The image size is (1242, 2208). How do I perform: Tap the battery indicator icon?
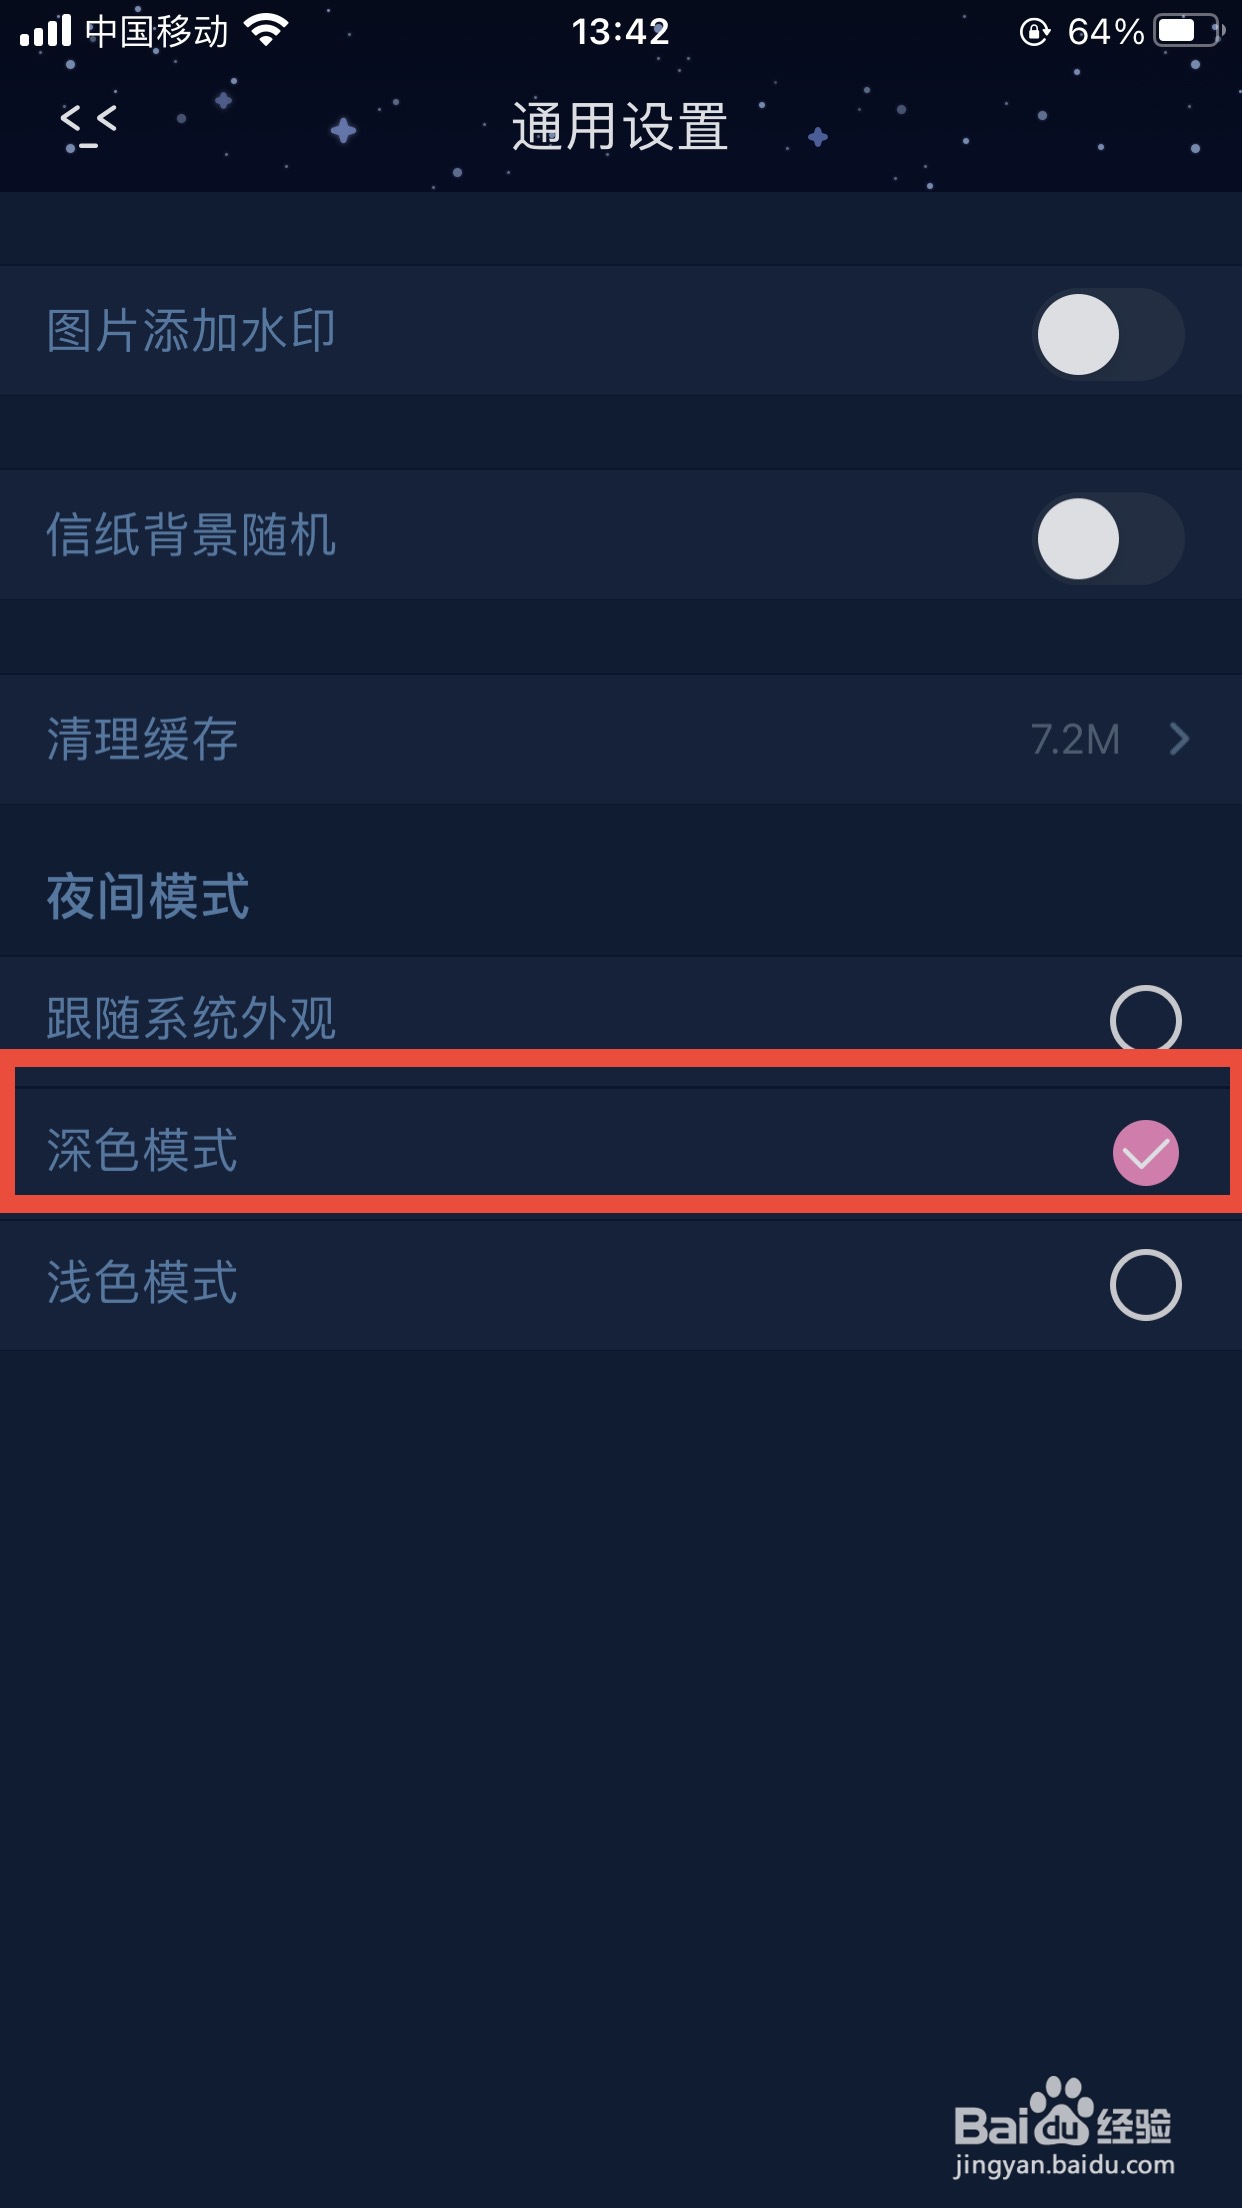click(x=1189, y=31)
